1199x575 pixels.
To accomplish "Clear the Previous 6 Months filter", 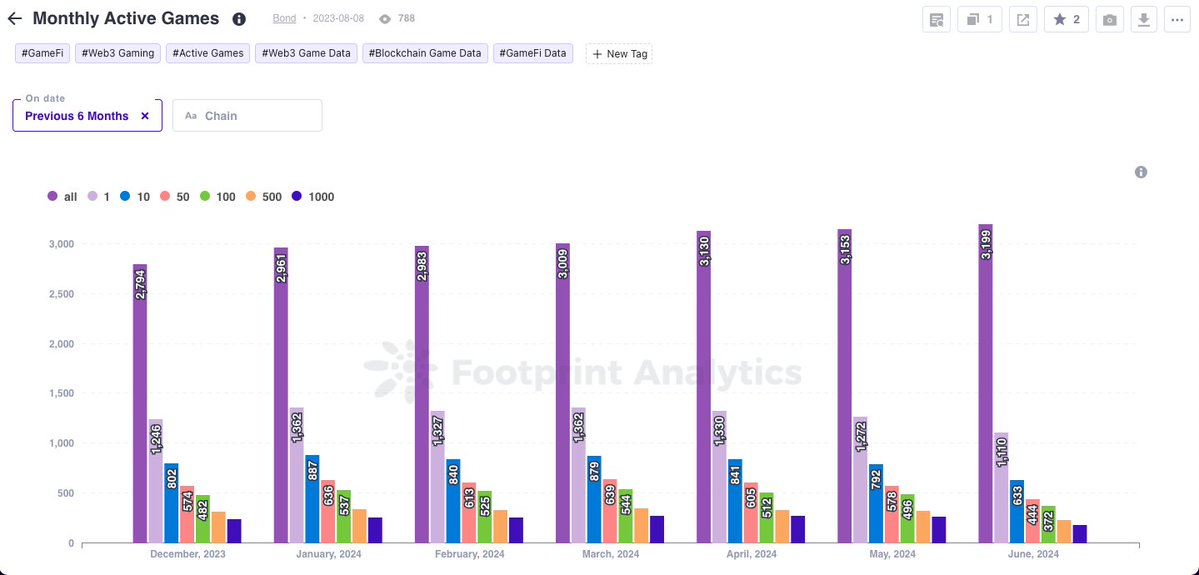I will coord(145,116).
